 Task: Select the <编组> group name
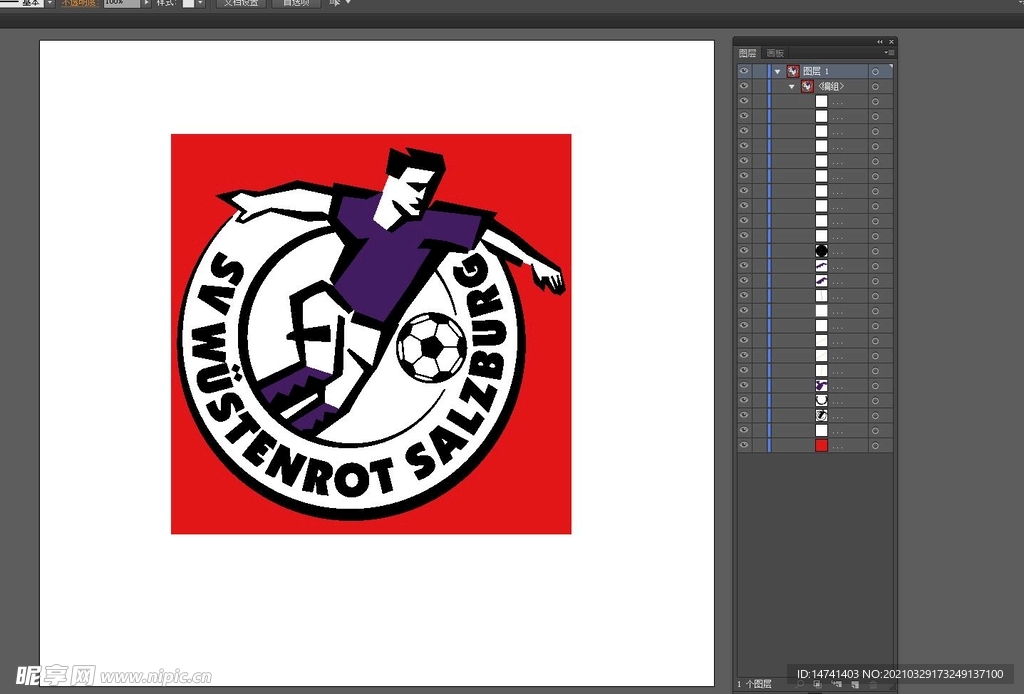click(x=831, y=86)
